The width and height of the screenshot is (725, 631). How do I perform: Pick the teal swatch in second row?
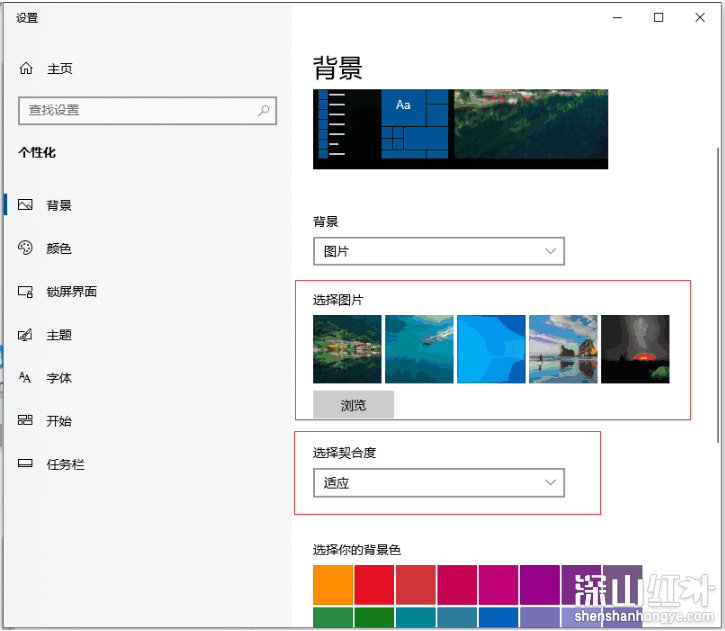point(416,617)
